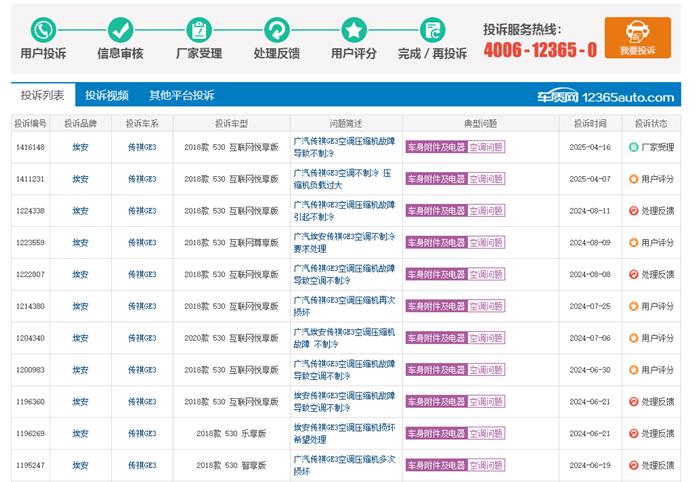Click 车身附件及电器 tag in row 1416148
The image size is (700, 482).
click(x=436, y=147)
